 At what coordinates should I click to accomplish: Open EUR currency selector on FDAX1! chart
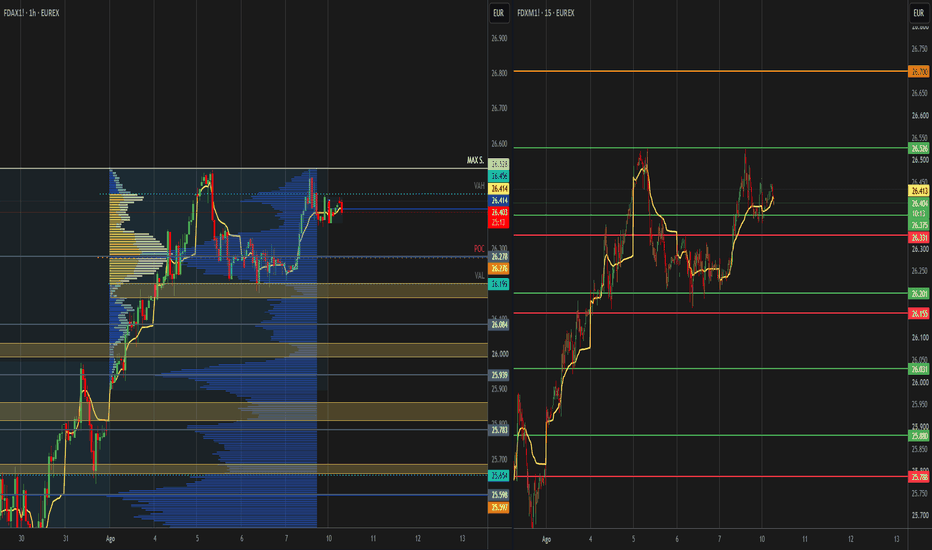click(x=498, y=13)
